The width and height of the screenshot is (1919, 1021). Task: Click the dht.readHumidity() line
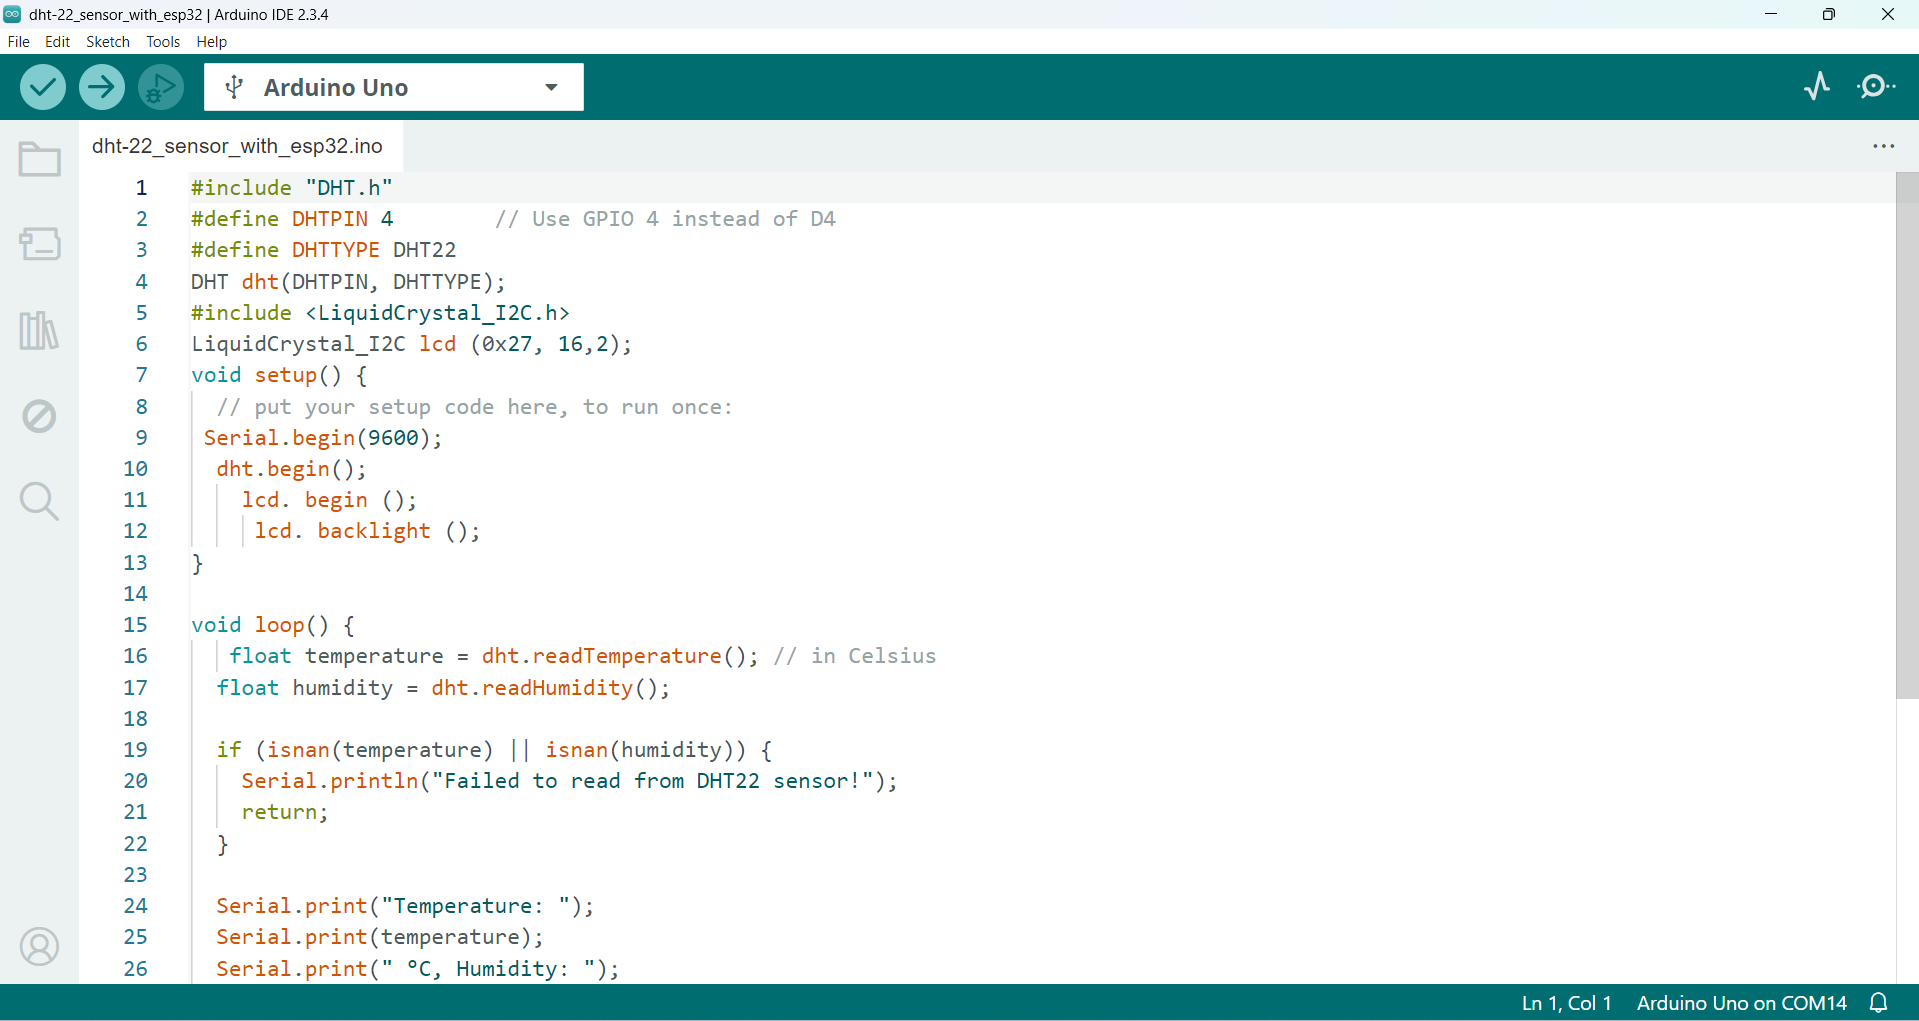pos(443,688)
